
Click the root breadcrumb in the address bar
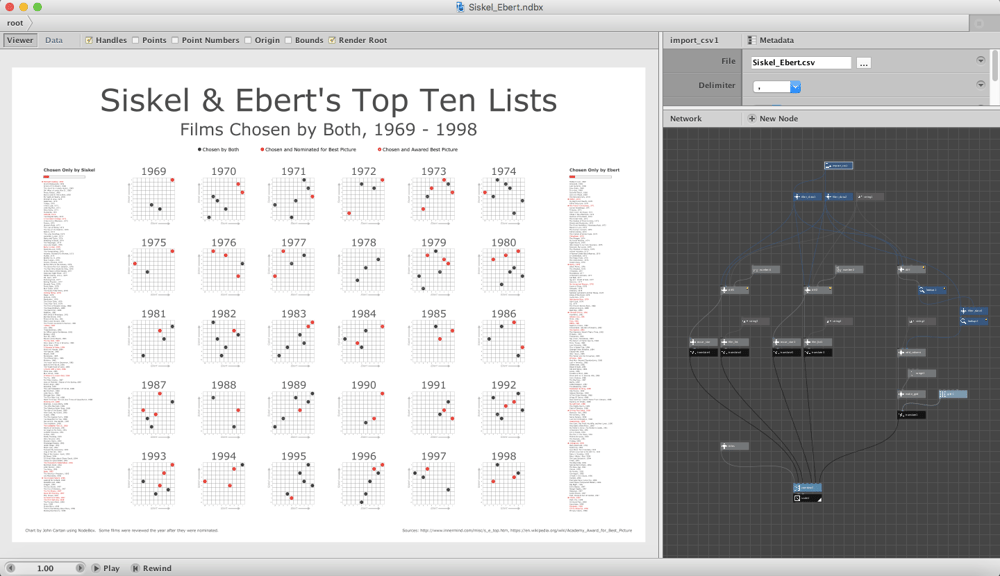pos(15,23)
